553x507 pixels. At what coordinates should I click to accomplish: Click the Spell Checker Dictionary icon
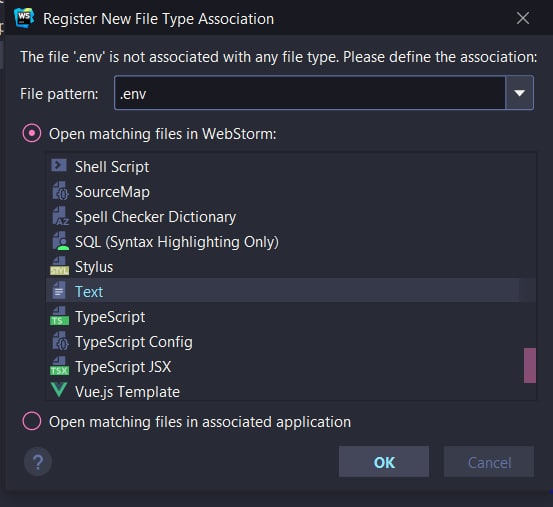(x=60, y=216)
